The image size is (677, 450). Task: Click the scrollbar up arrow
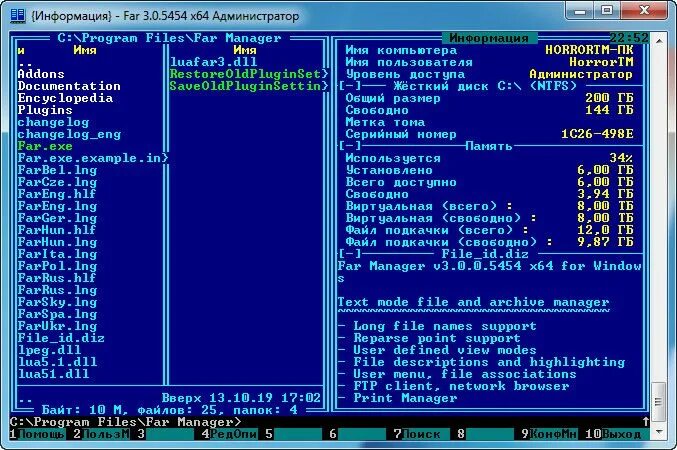(659, 40)
